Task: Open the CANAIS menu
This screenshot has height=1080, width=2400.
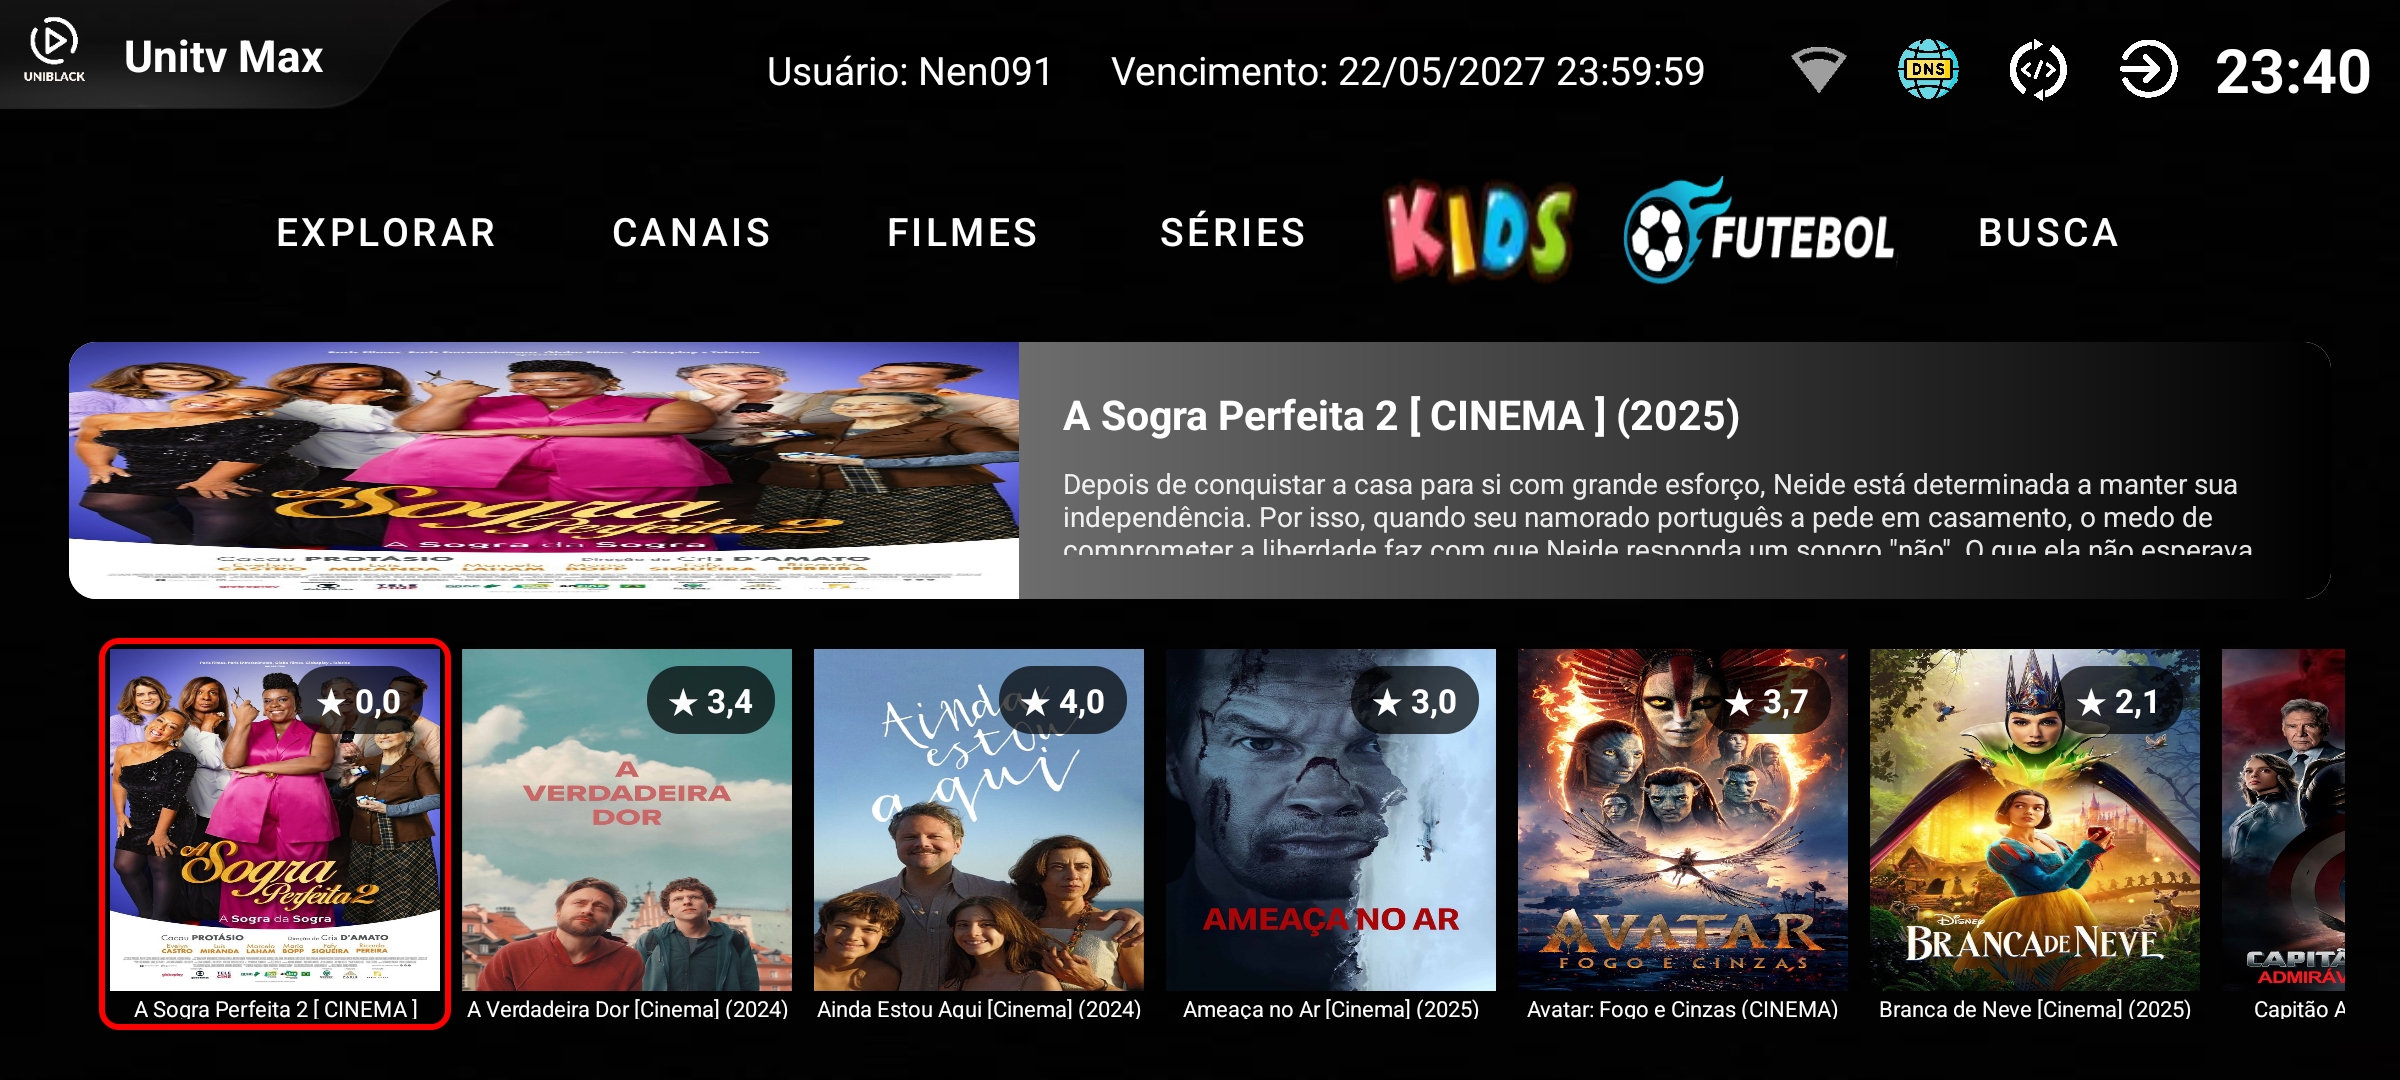Action: pyautogui.click(x=691, y=233)
